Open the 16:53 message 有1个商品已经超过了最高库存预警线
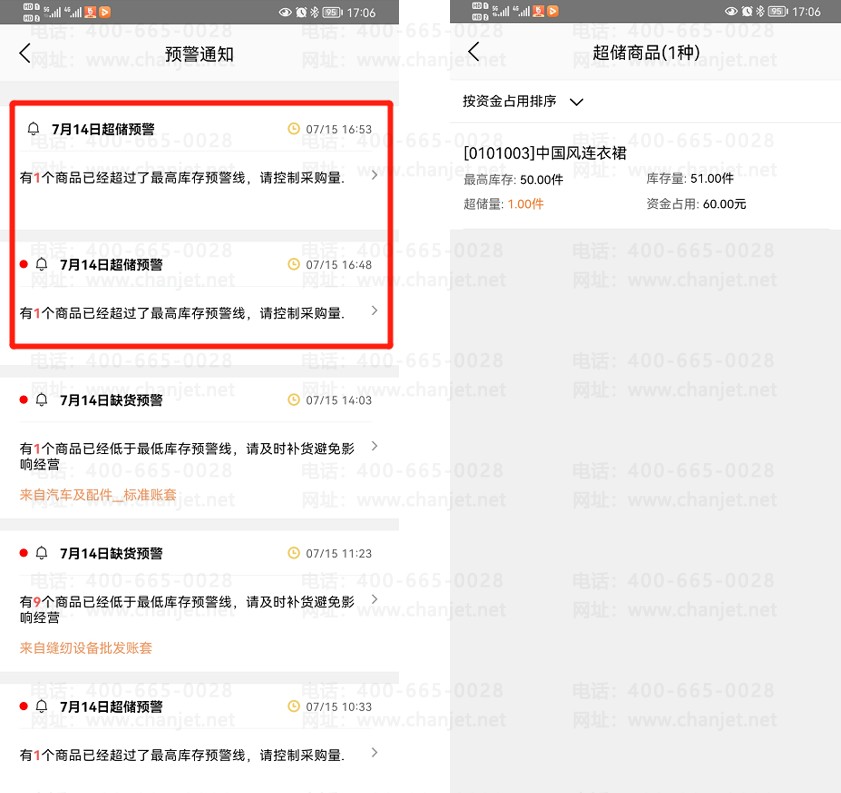The height and width of the screenshot is (793, 841). pos(182,178)
